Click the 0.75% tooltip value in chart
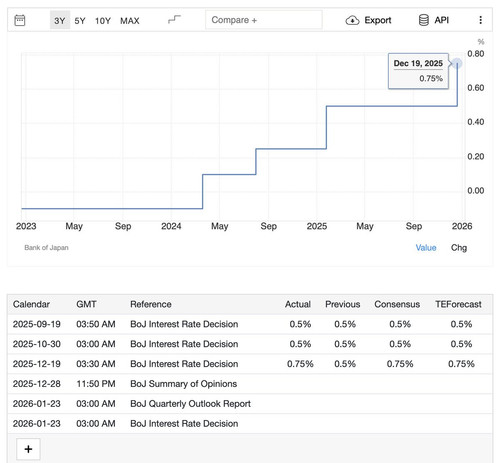500x463 pixels. coord(431,79)
